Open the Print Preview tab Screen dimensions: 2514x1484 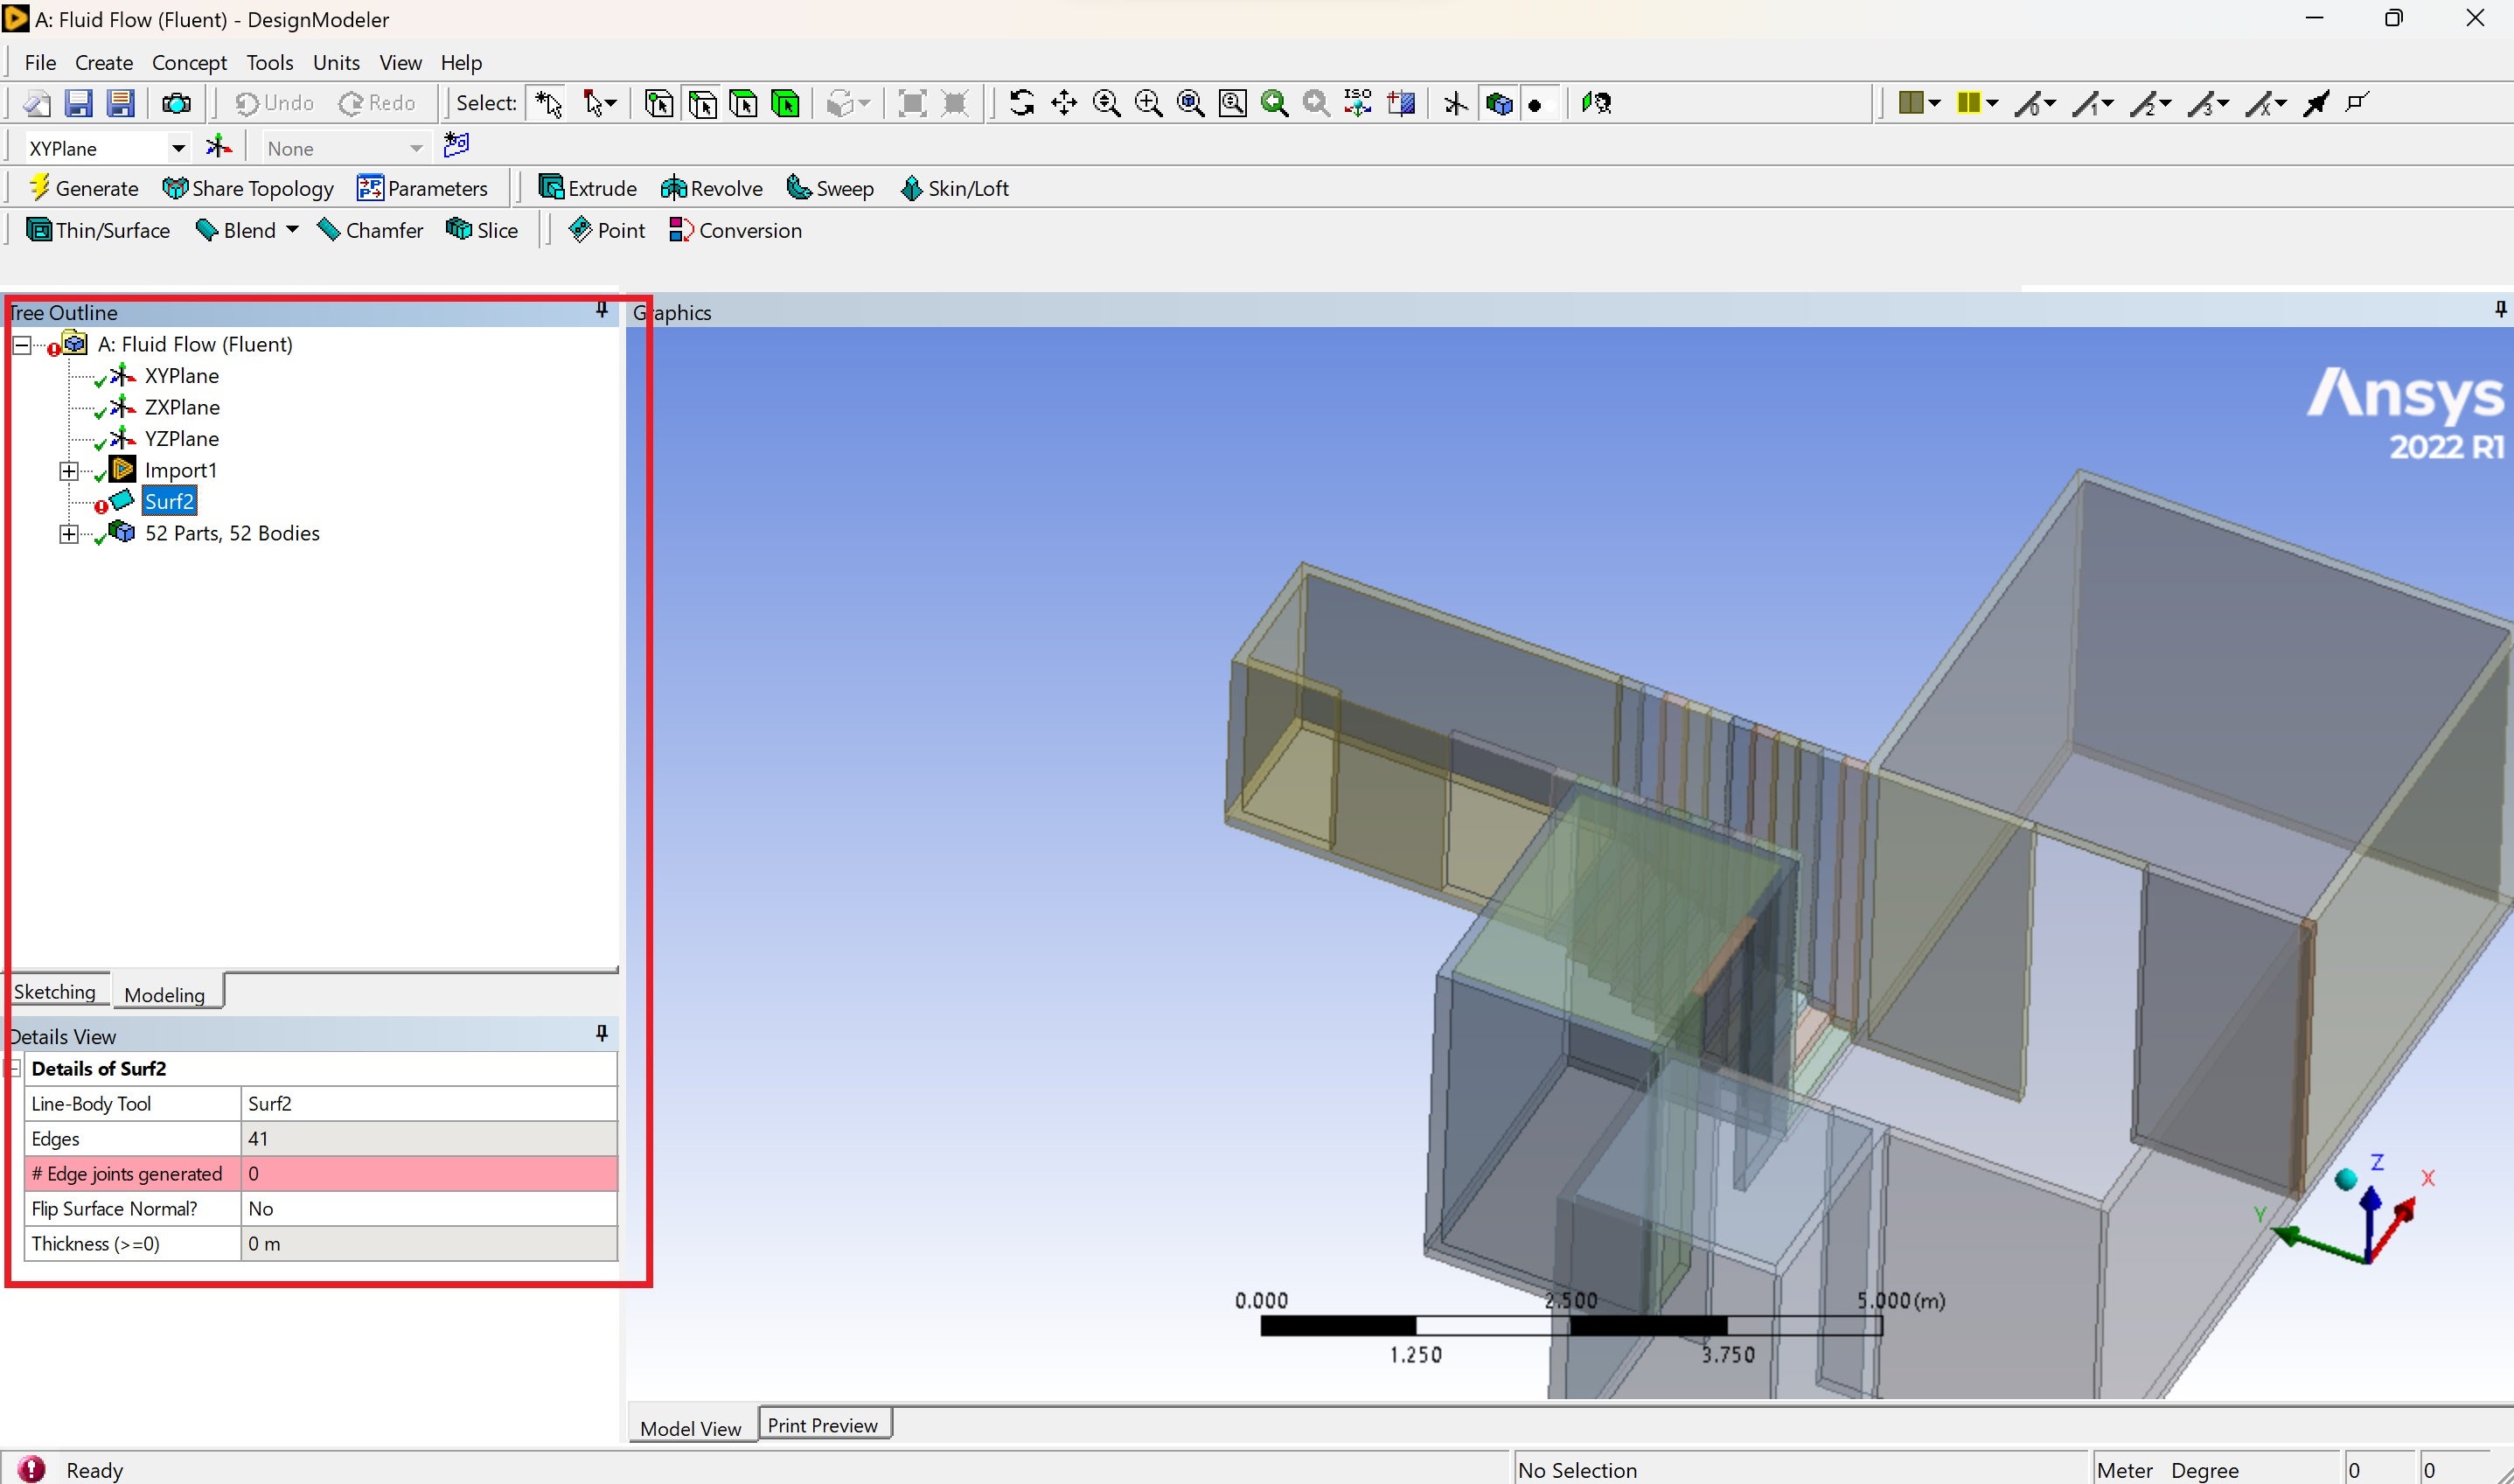(x=822, y=1424)
